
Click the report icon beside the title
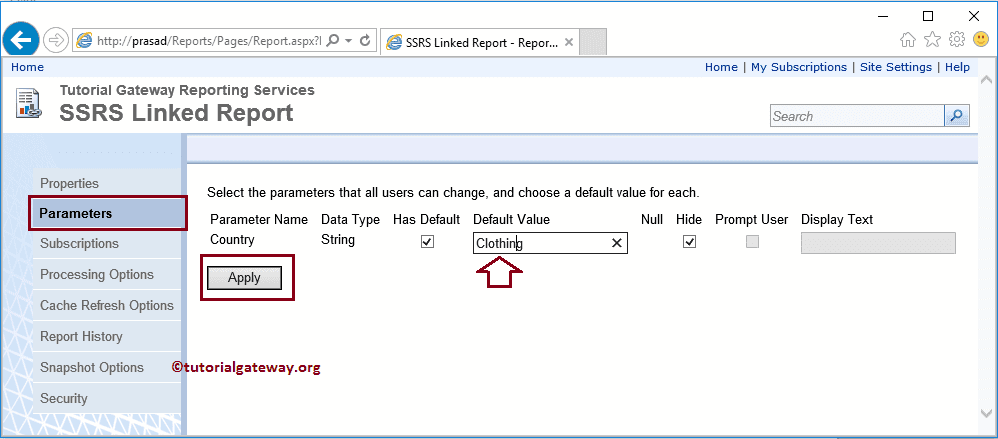pyautogui.click(x=29, y=104)
